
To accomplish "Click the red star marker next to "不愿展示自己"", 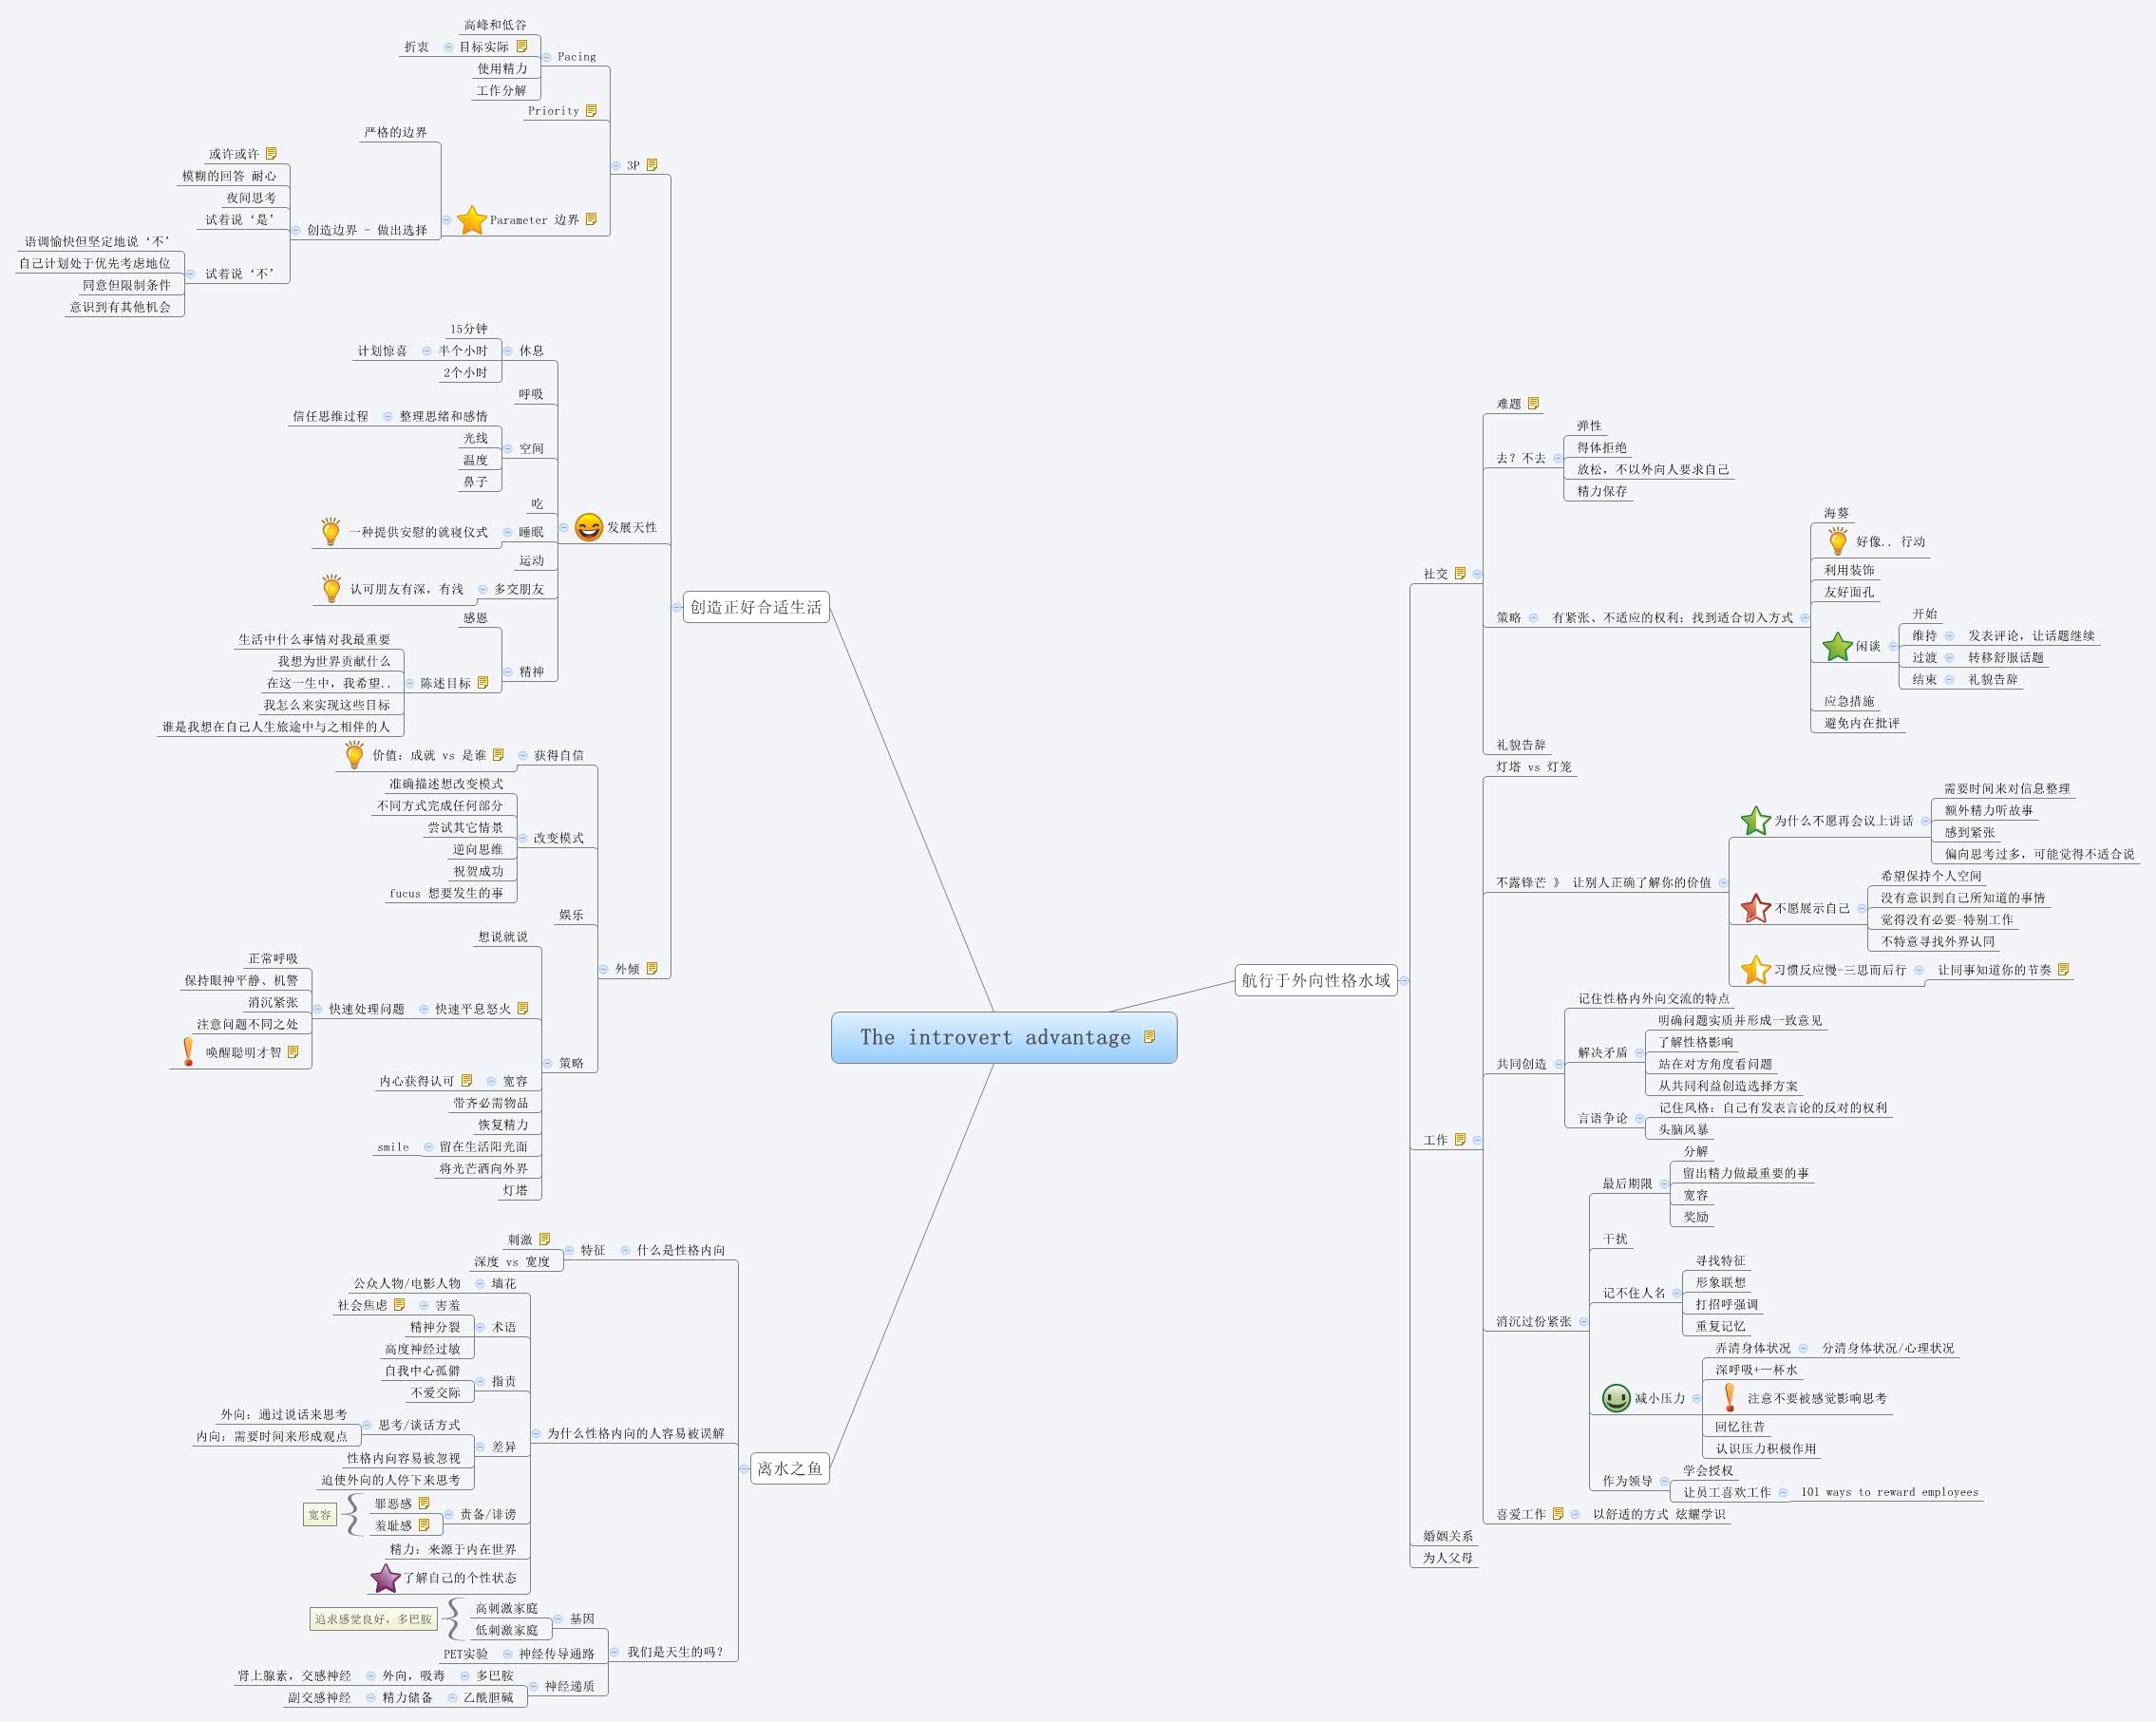I will pyautogui.click(x=1755, y=910).
